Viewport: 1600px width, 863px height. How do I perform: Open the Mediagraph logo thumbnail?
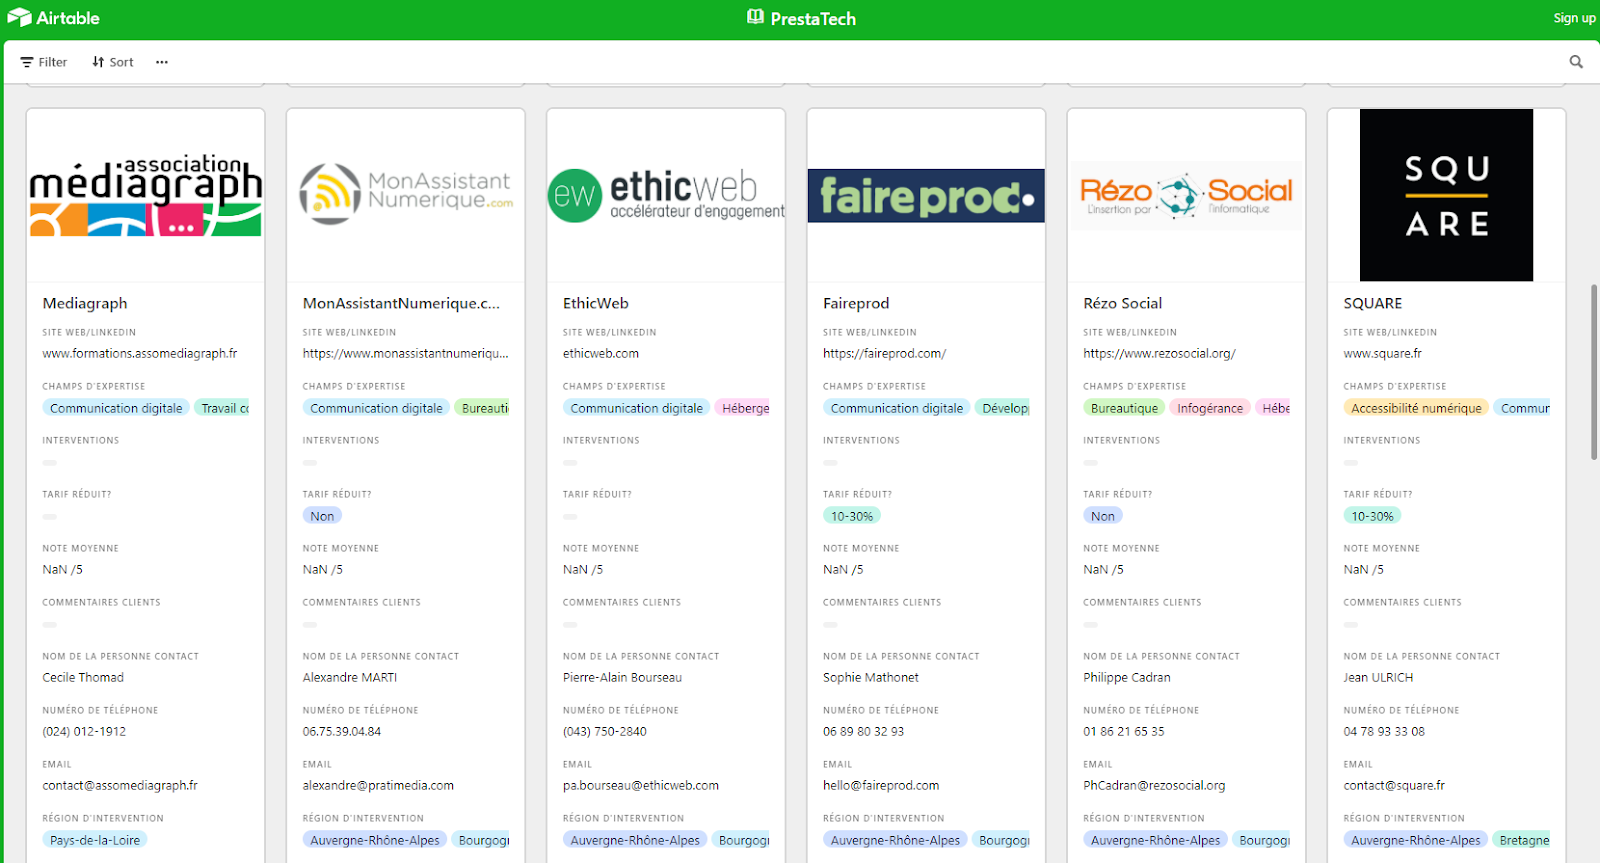[x=146, y=195]
